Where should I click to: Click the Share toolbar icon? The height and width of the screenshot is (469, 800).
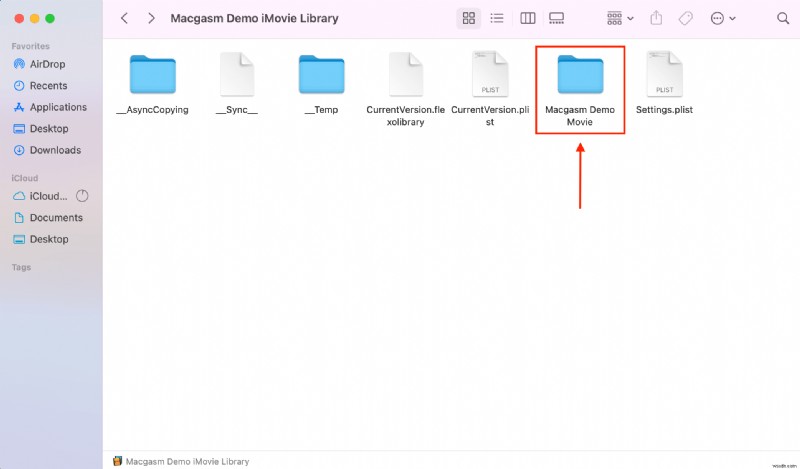click(656, 18)
